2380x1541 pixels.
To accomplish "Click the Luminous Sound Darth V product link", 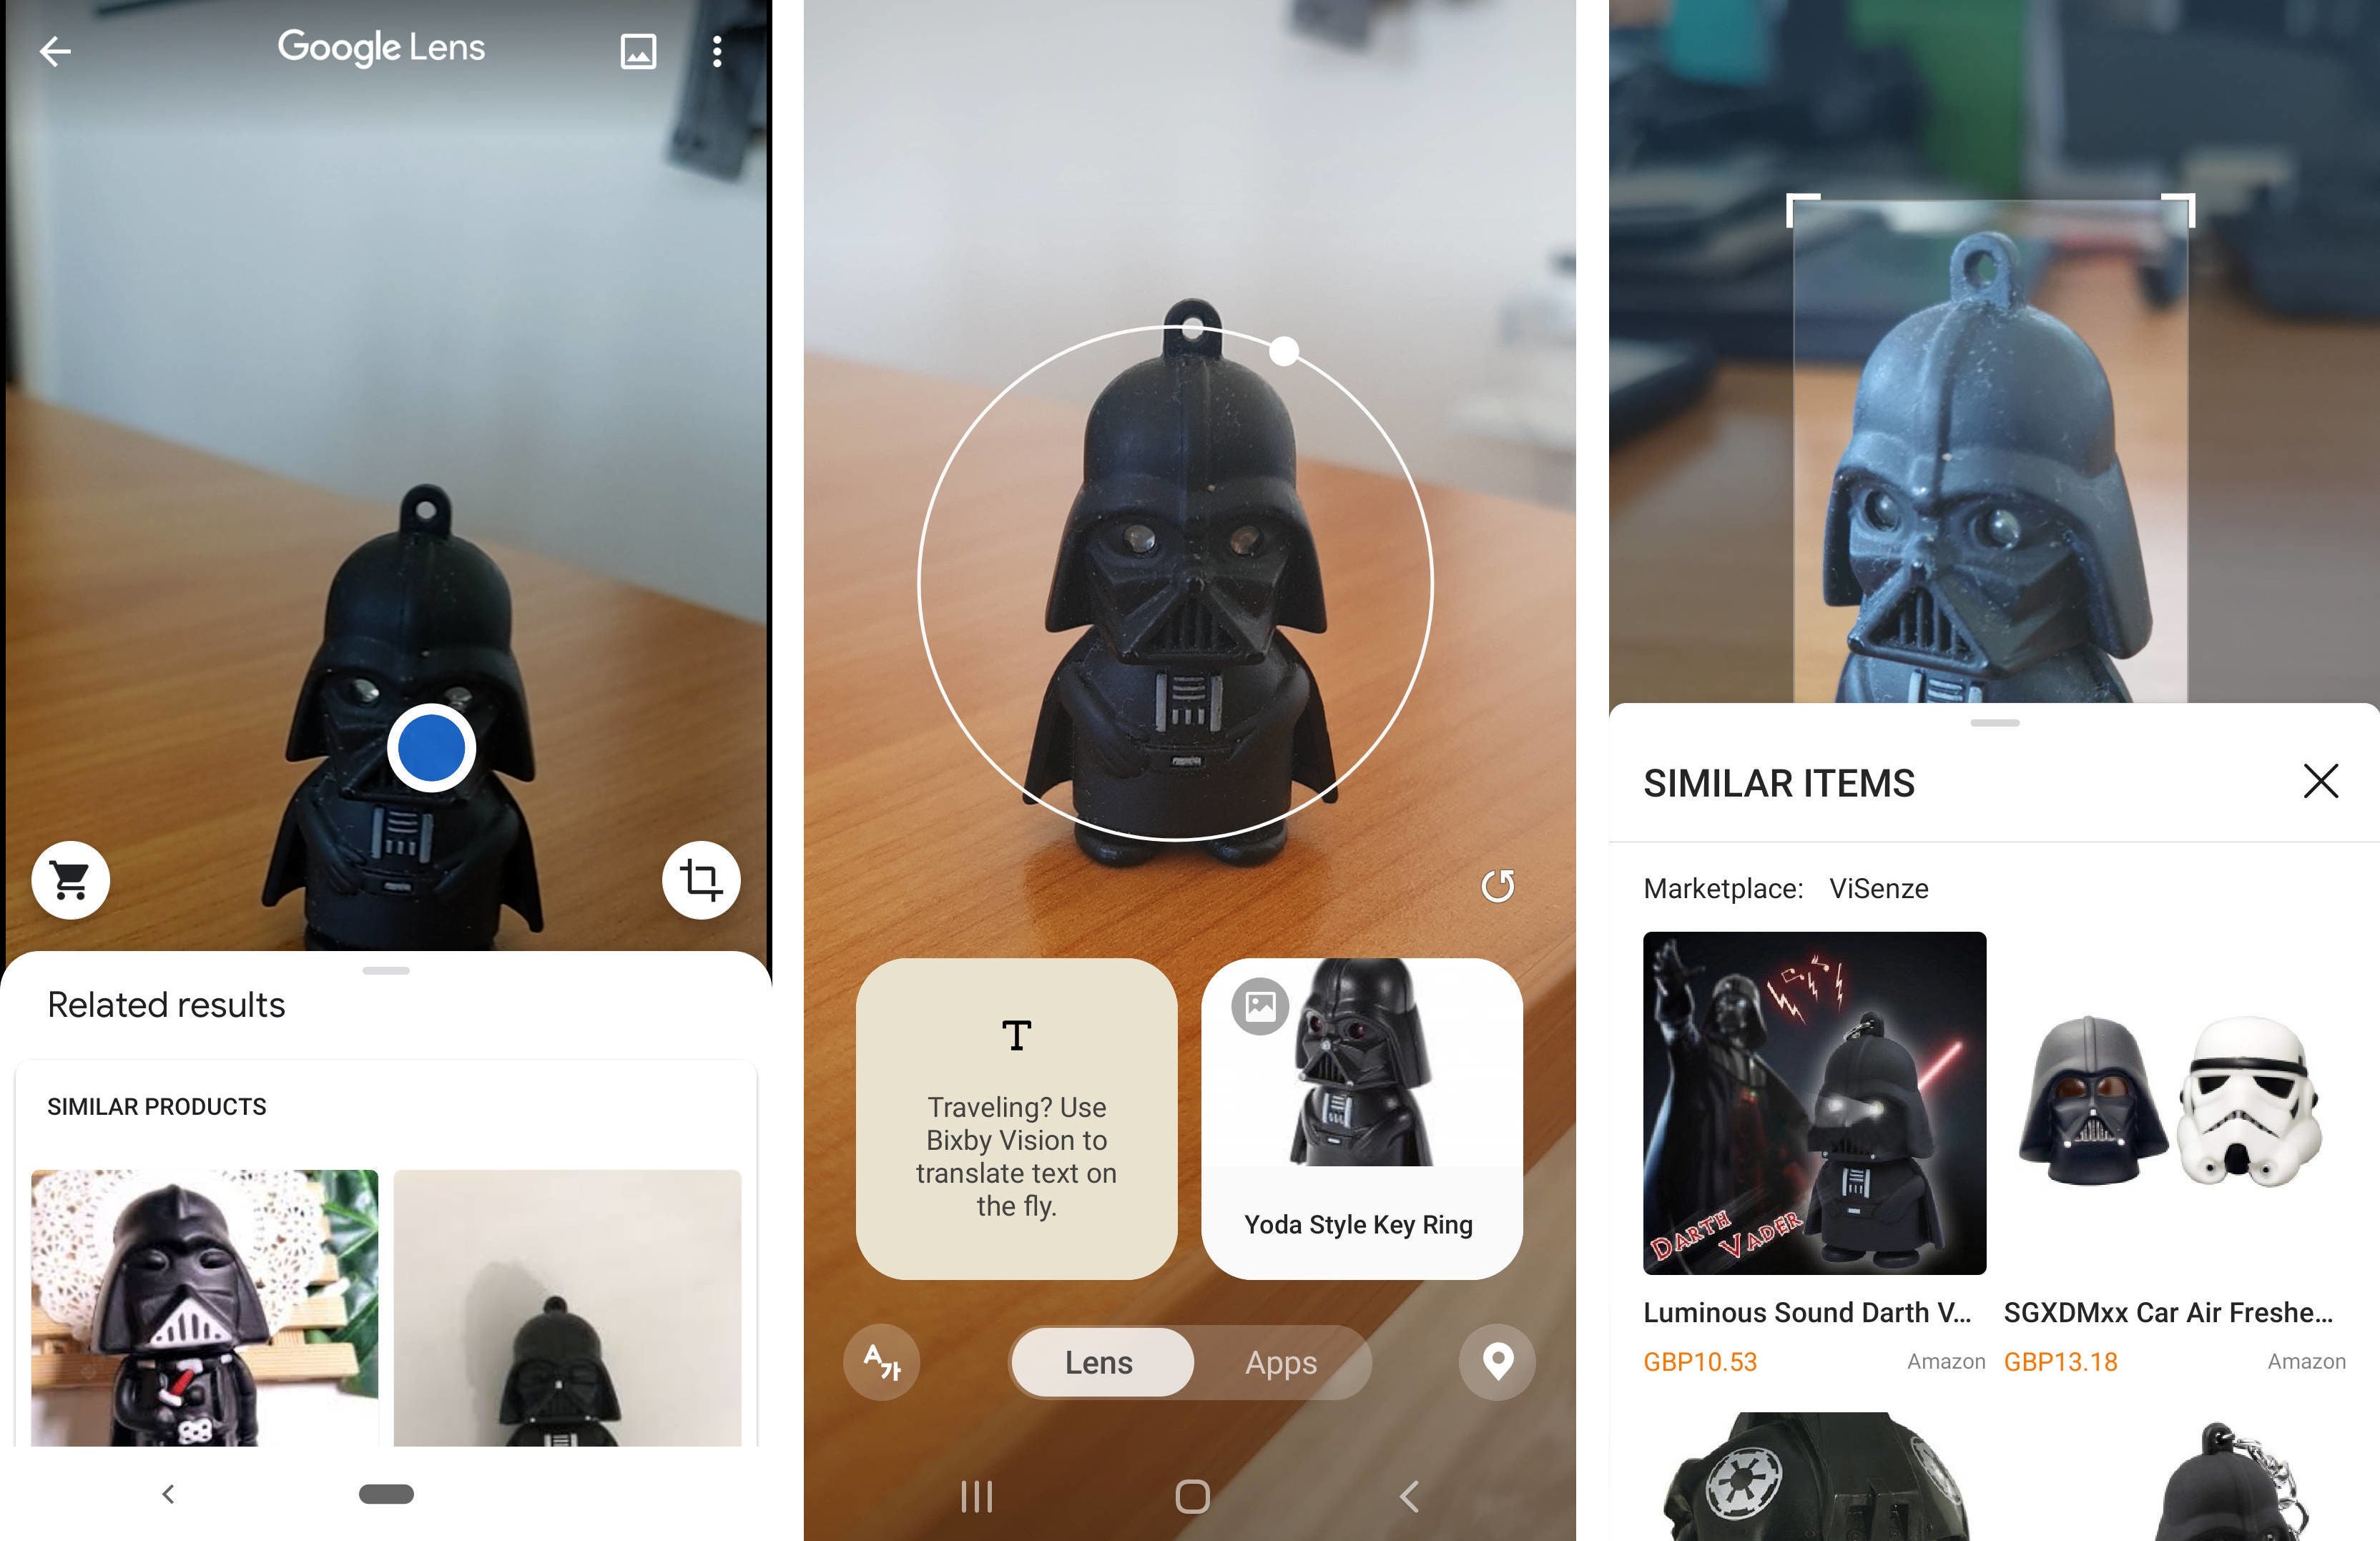I will tap(1811, 1309).
